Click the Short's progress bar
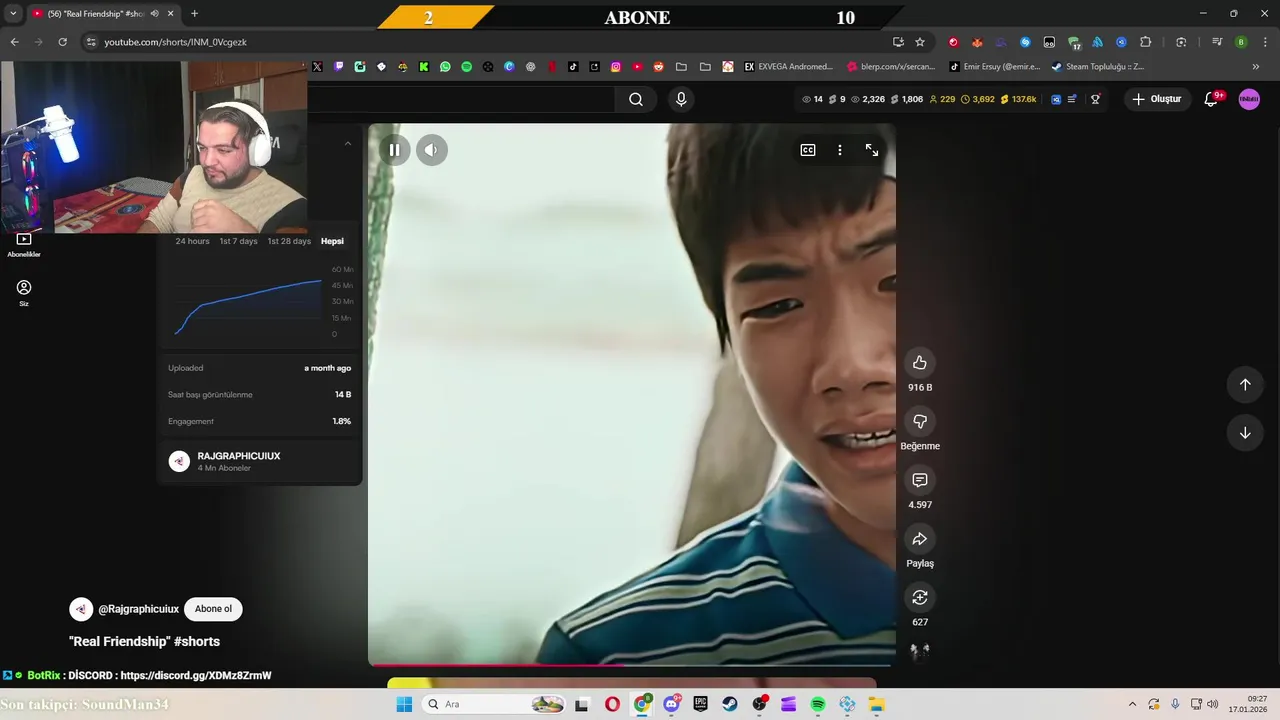The width and height of the screenshot is (1280, 720). pos(631,664)
